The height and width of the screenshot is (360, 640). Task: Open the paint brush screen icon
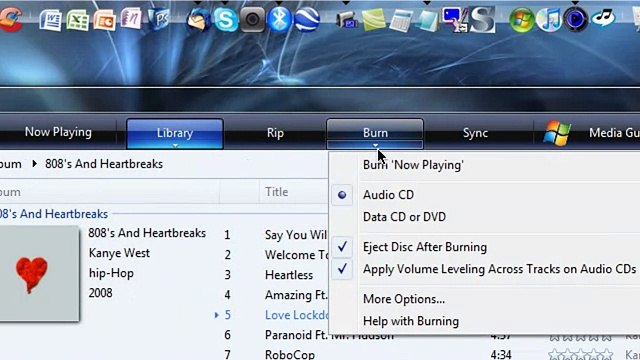click(454, 20)
